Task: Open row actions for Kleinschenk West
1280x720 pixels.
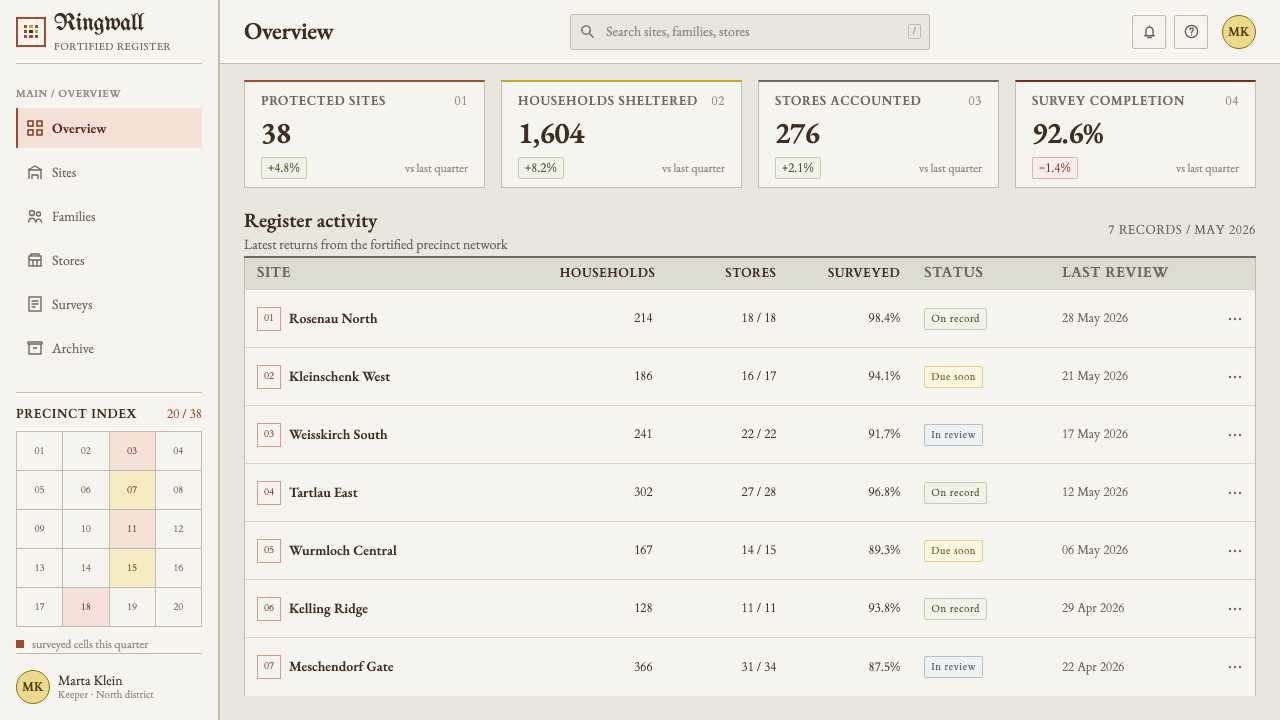Action: [1235, 377]
